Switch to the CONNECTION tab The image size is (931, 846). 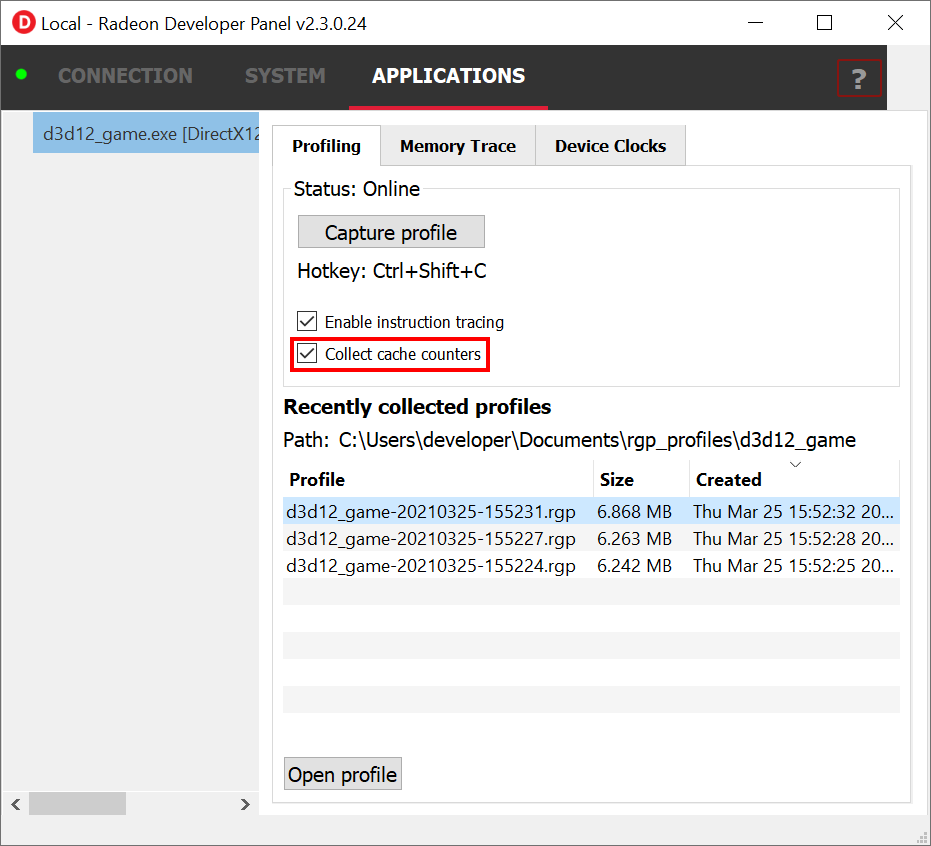click(125, 76)
